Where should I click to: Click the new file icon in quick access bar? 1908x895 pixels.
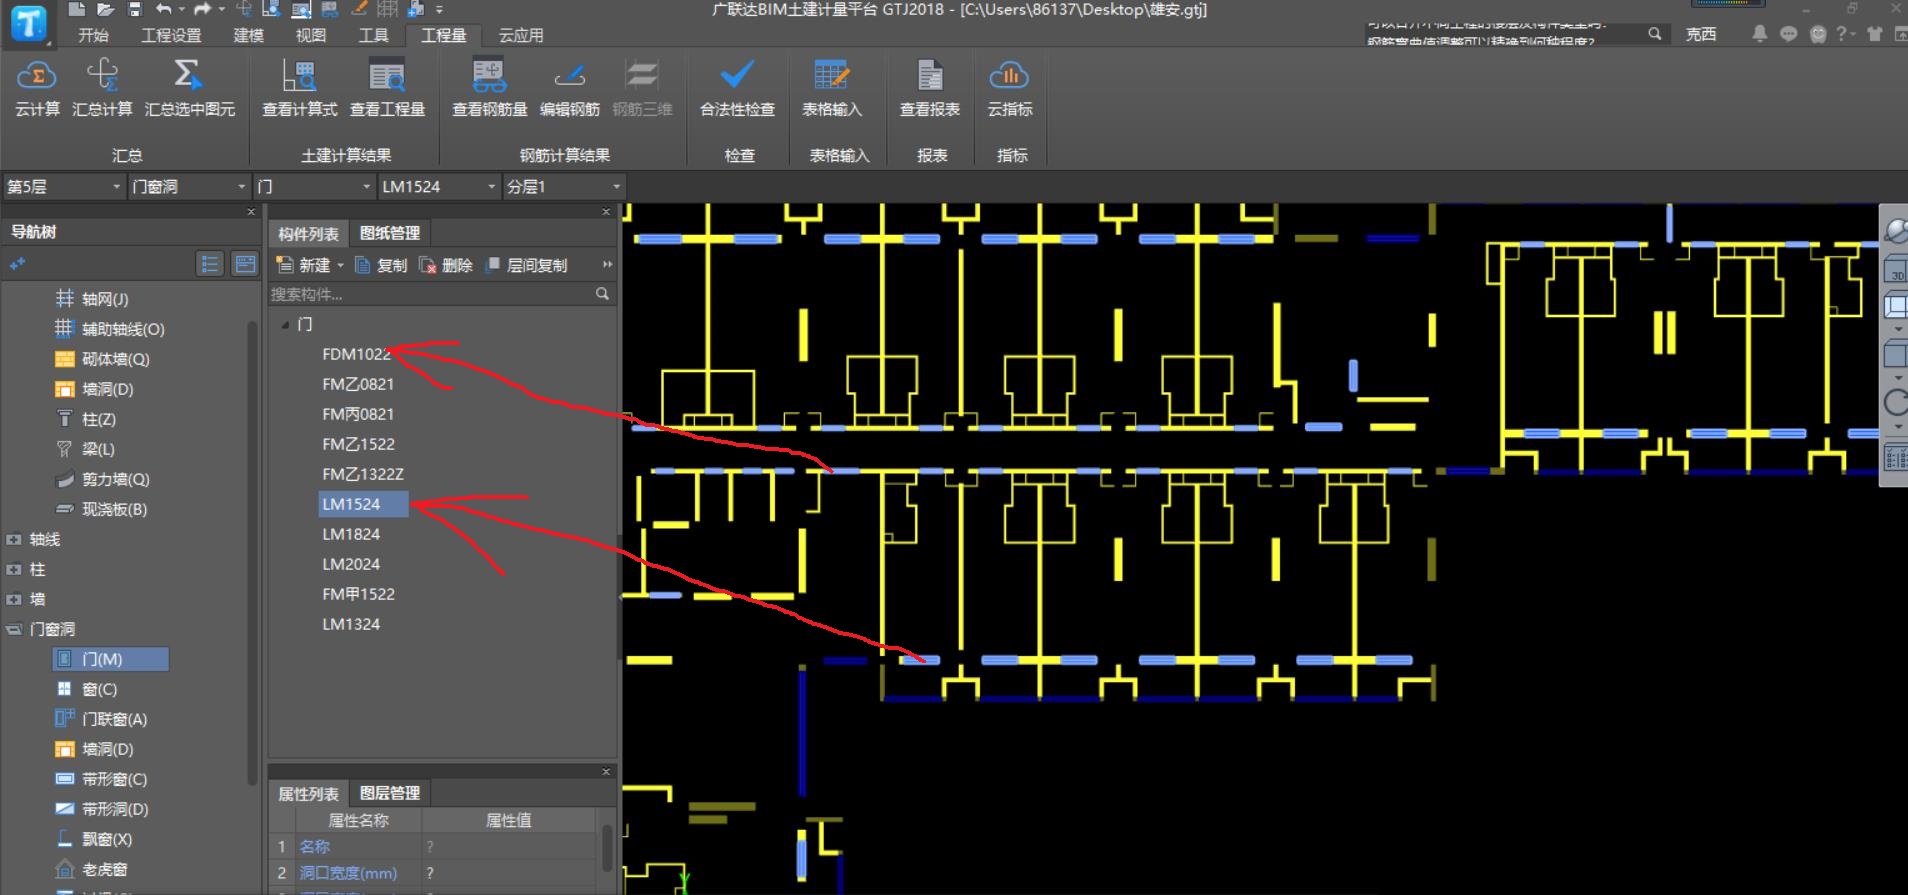pyautogui.click(x=77, y=9)
